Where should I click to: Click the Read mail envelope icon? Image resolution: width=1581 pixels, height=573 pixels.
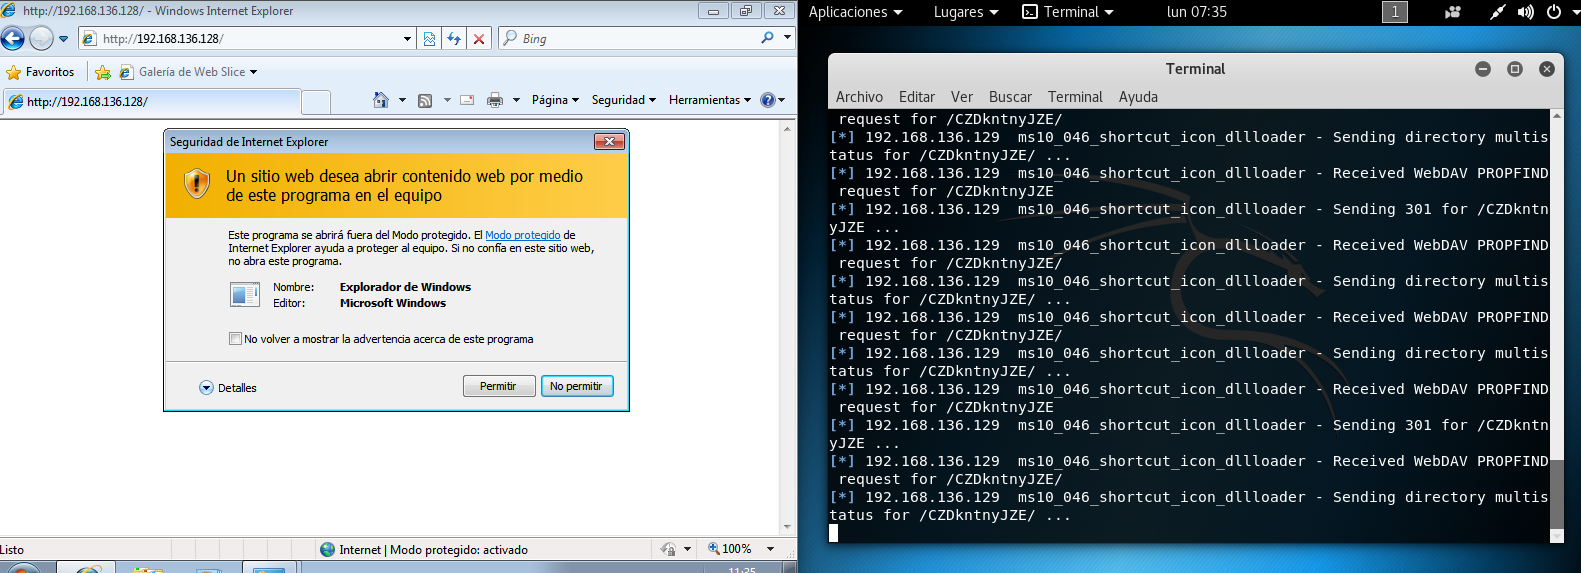[x=467, y=100]
